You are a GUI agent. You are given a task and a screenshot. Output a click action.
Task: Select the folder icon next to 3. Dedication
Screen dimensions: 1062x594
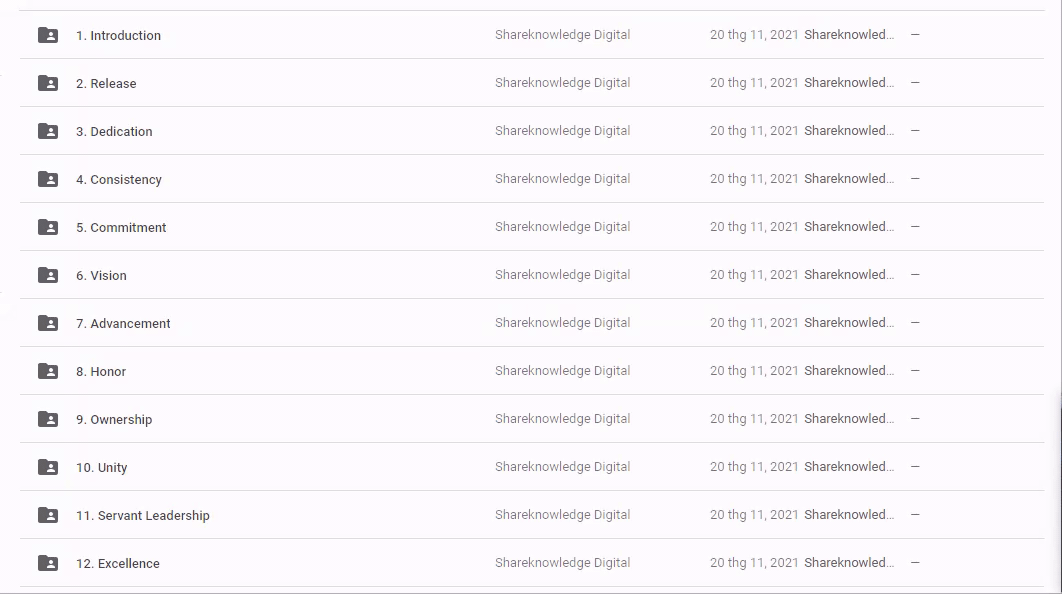(x=48, y=131)
